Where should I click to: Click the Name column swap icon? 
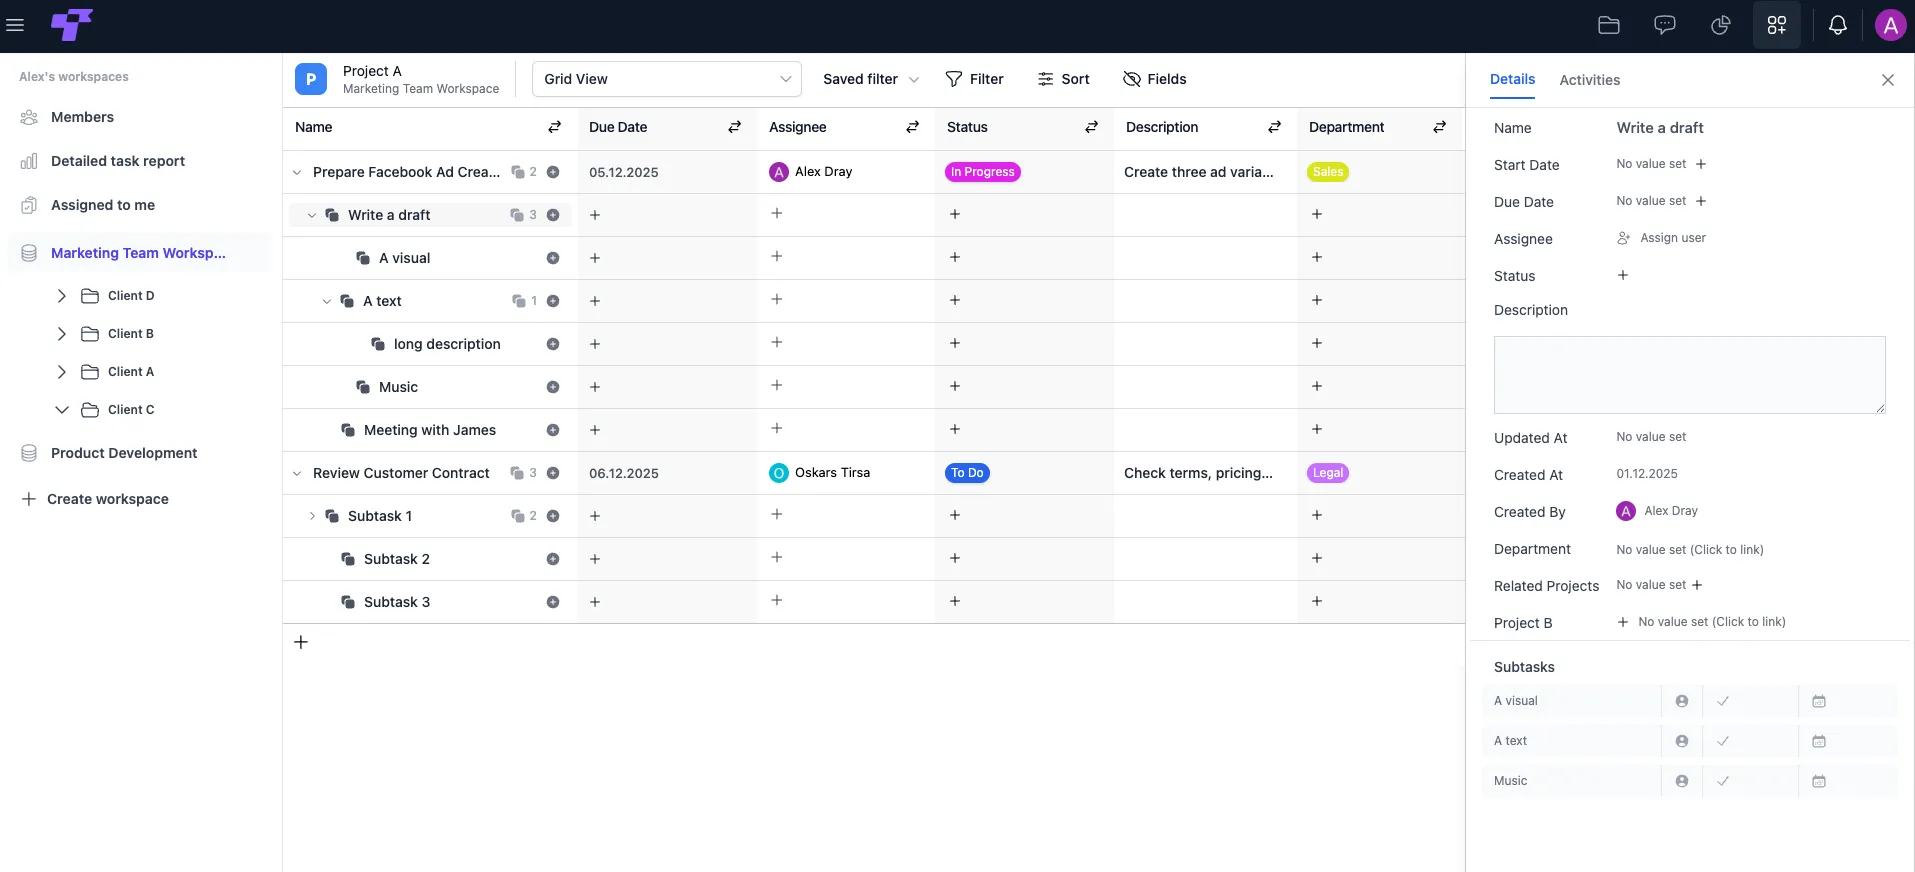tap(555, 127)
